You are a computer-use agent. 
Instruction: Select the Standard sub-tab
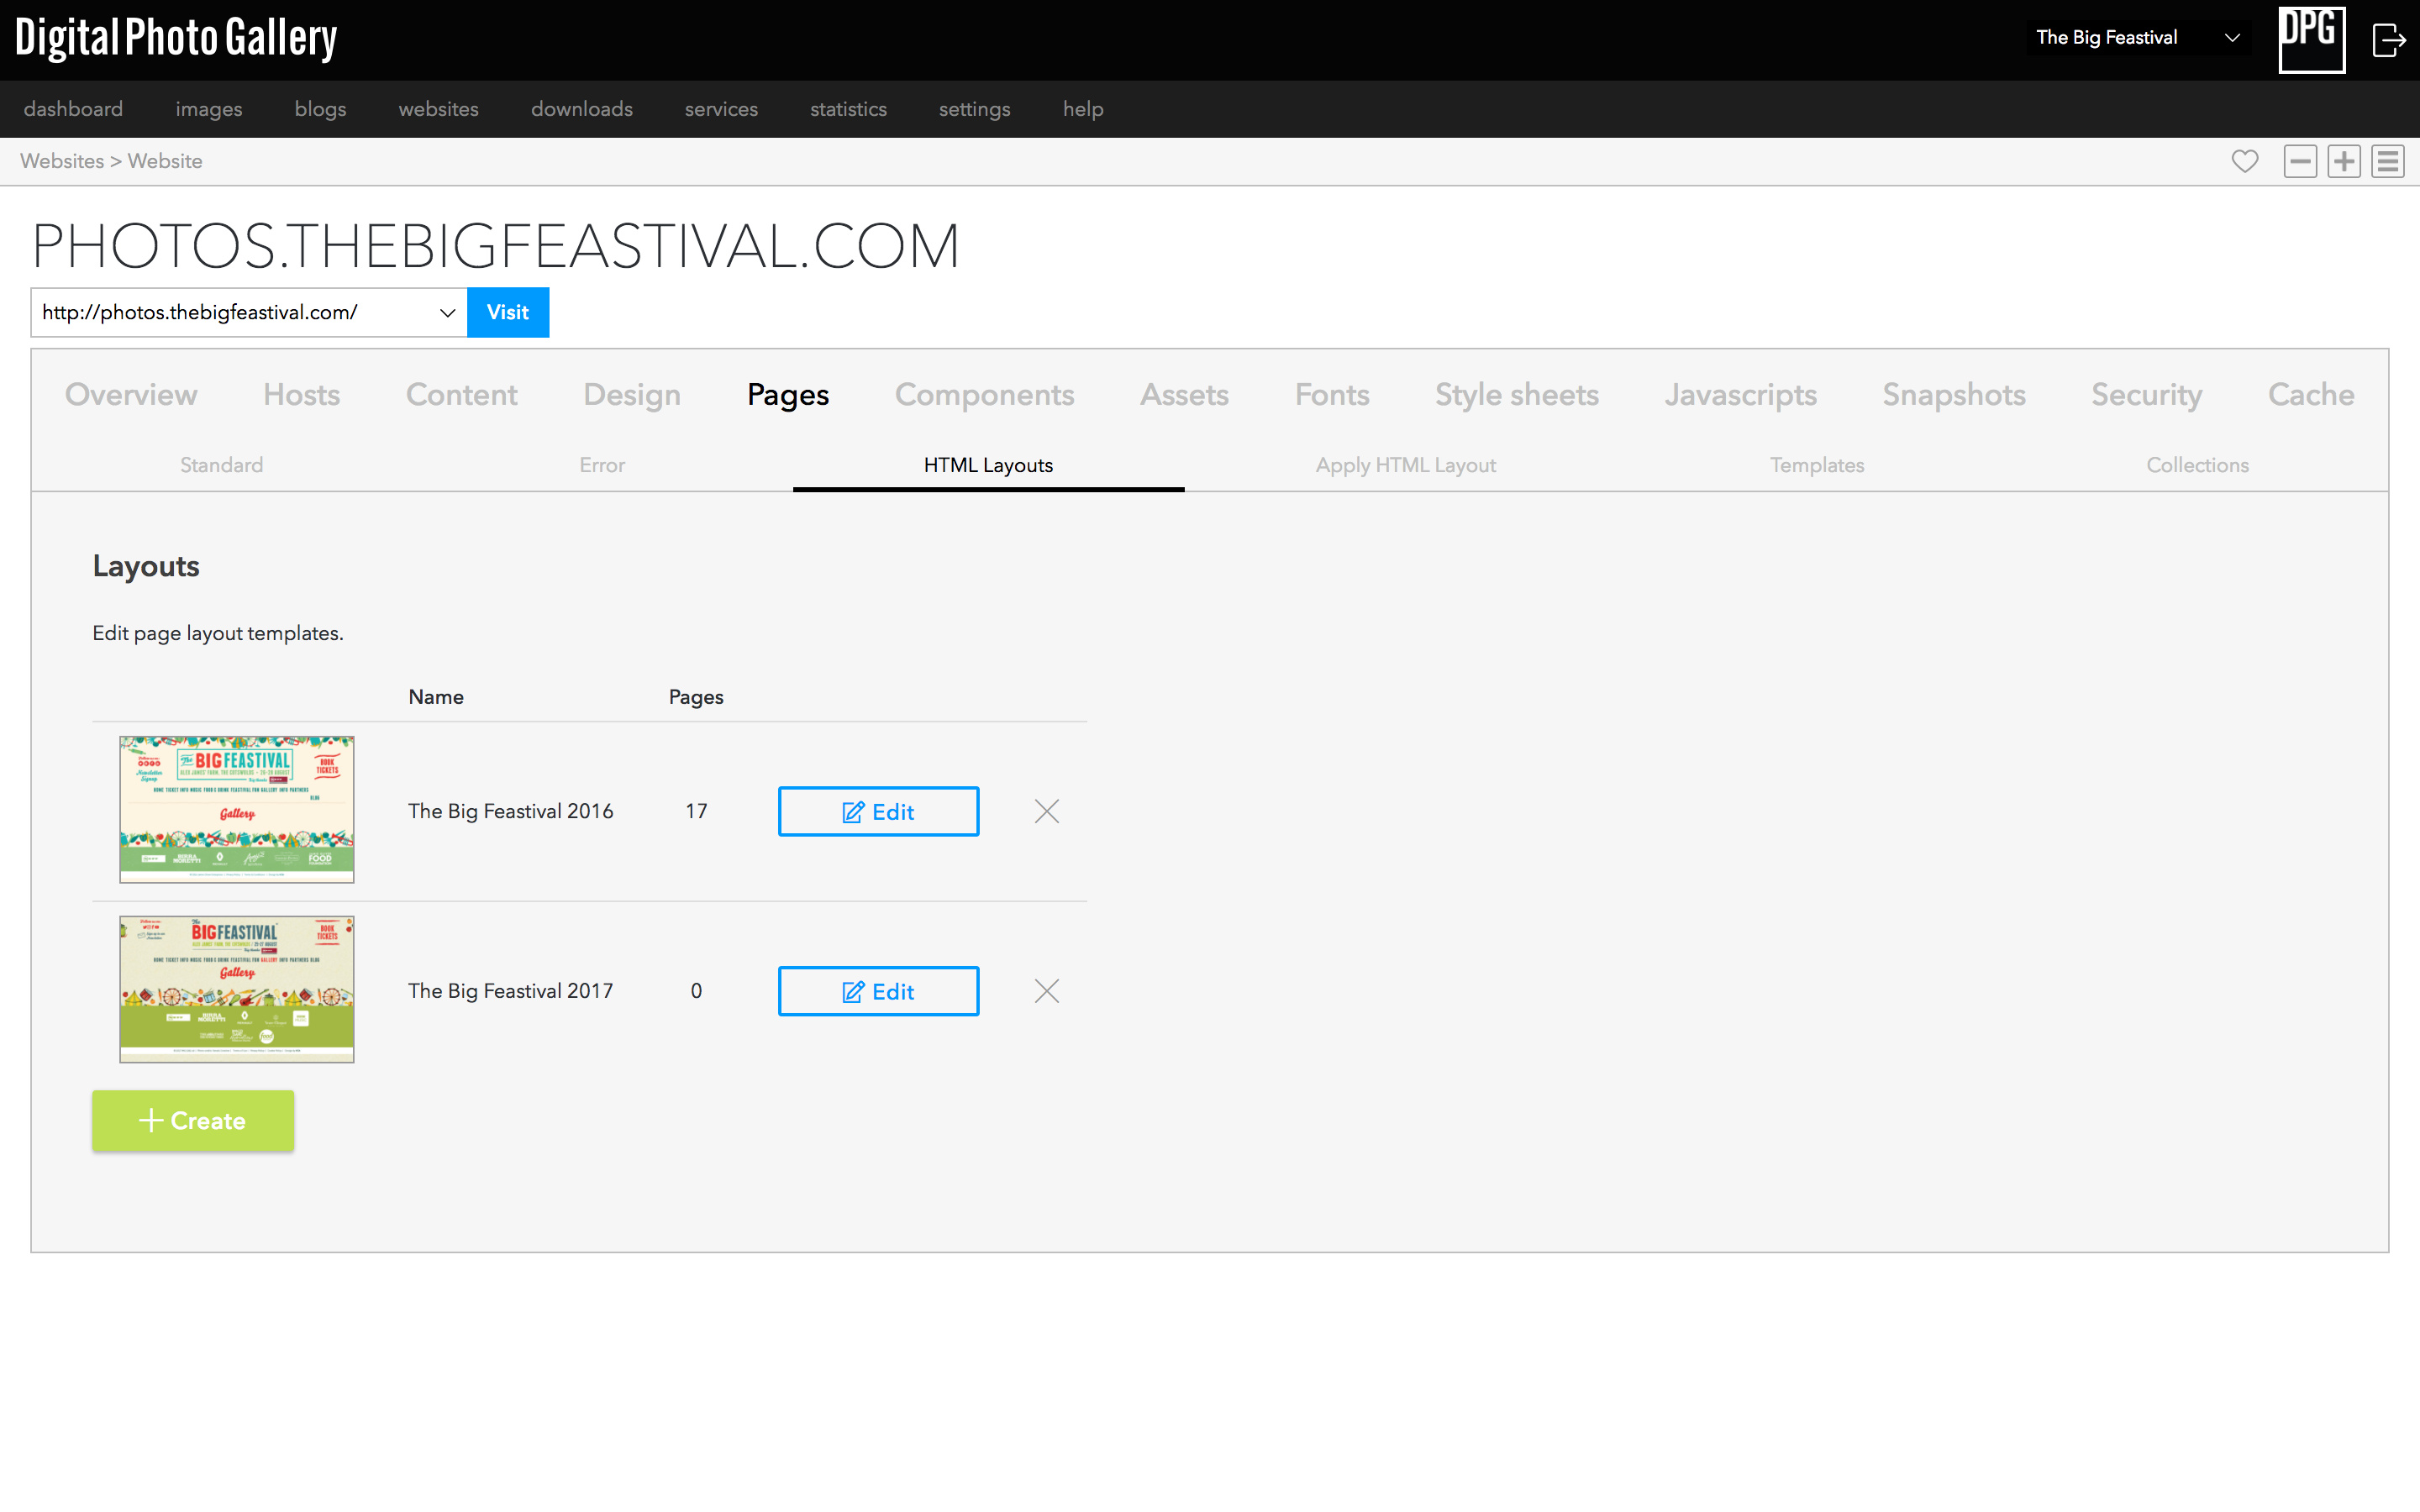click(221, 465)
